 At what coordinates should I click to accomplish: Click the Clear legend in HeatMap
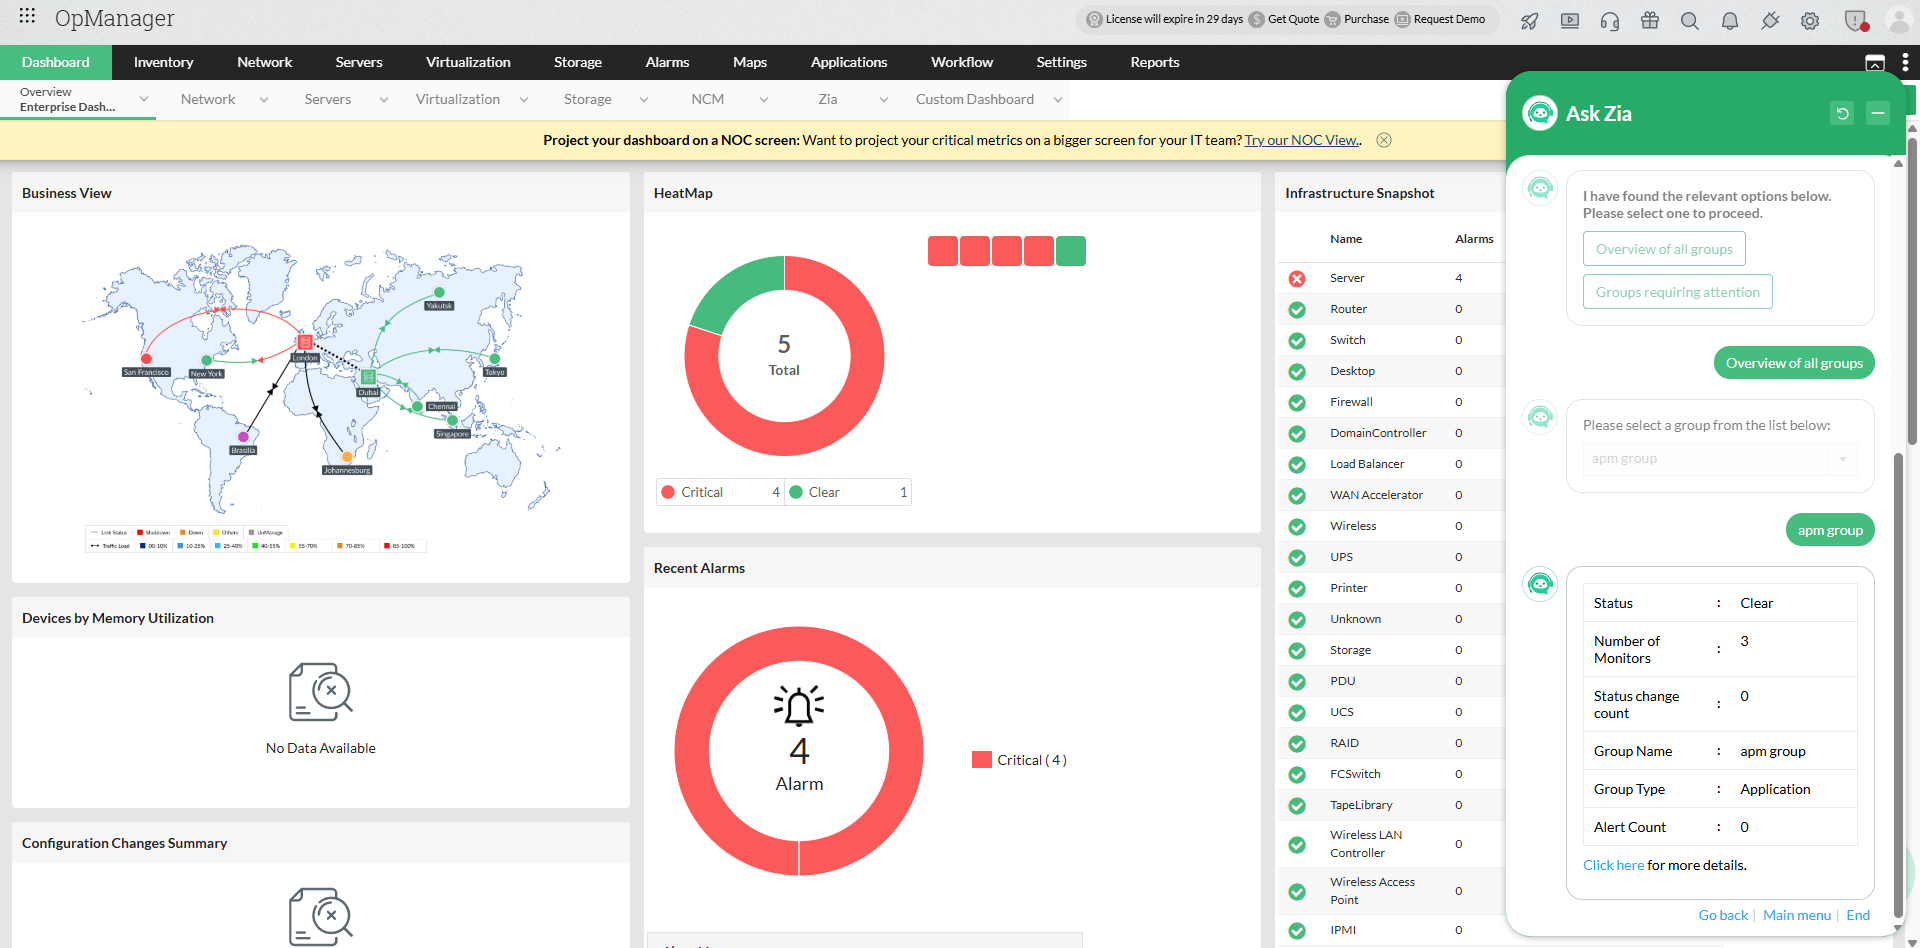(848, 492)
